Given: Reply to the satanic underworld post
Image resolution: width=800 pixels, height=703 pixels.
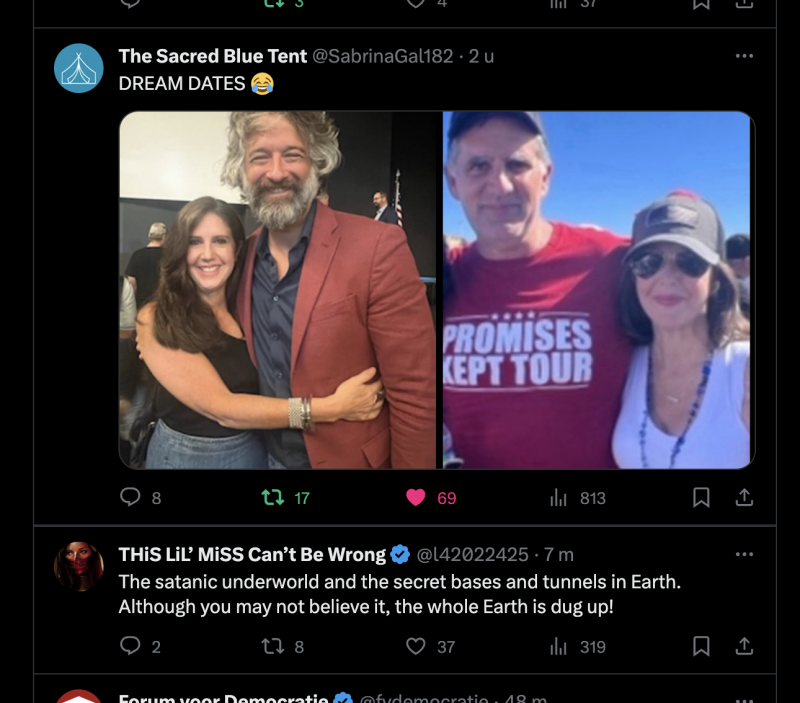Looking at the screenshot, I should coord(130,646).
